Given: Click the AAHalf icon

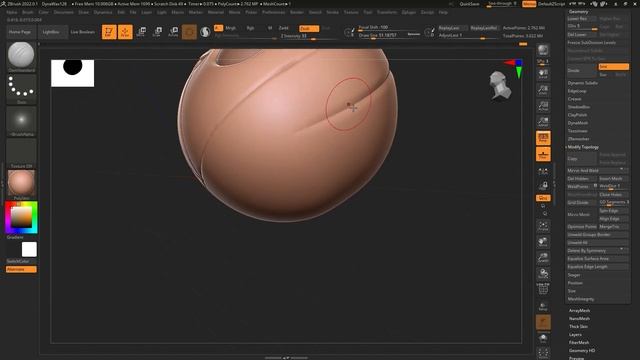Looking at the screenshot, I should (x=543, y=121).
